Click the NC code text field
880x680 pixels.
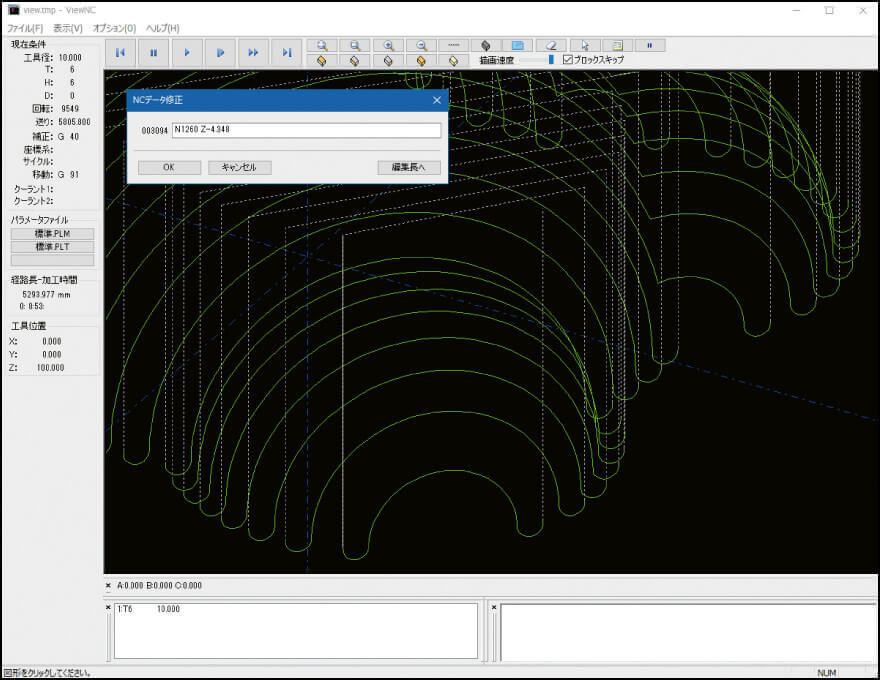[306, 130]
